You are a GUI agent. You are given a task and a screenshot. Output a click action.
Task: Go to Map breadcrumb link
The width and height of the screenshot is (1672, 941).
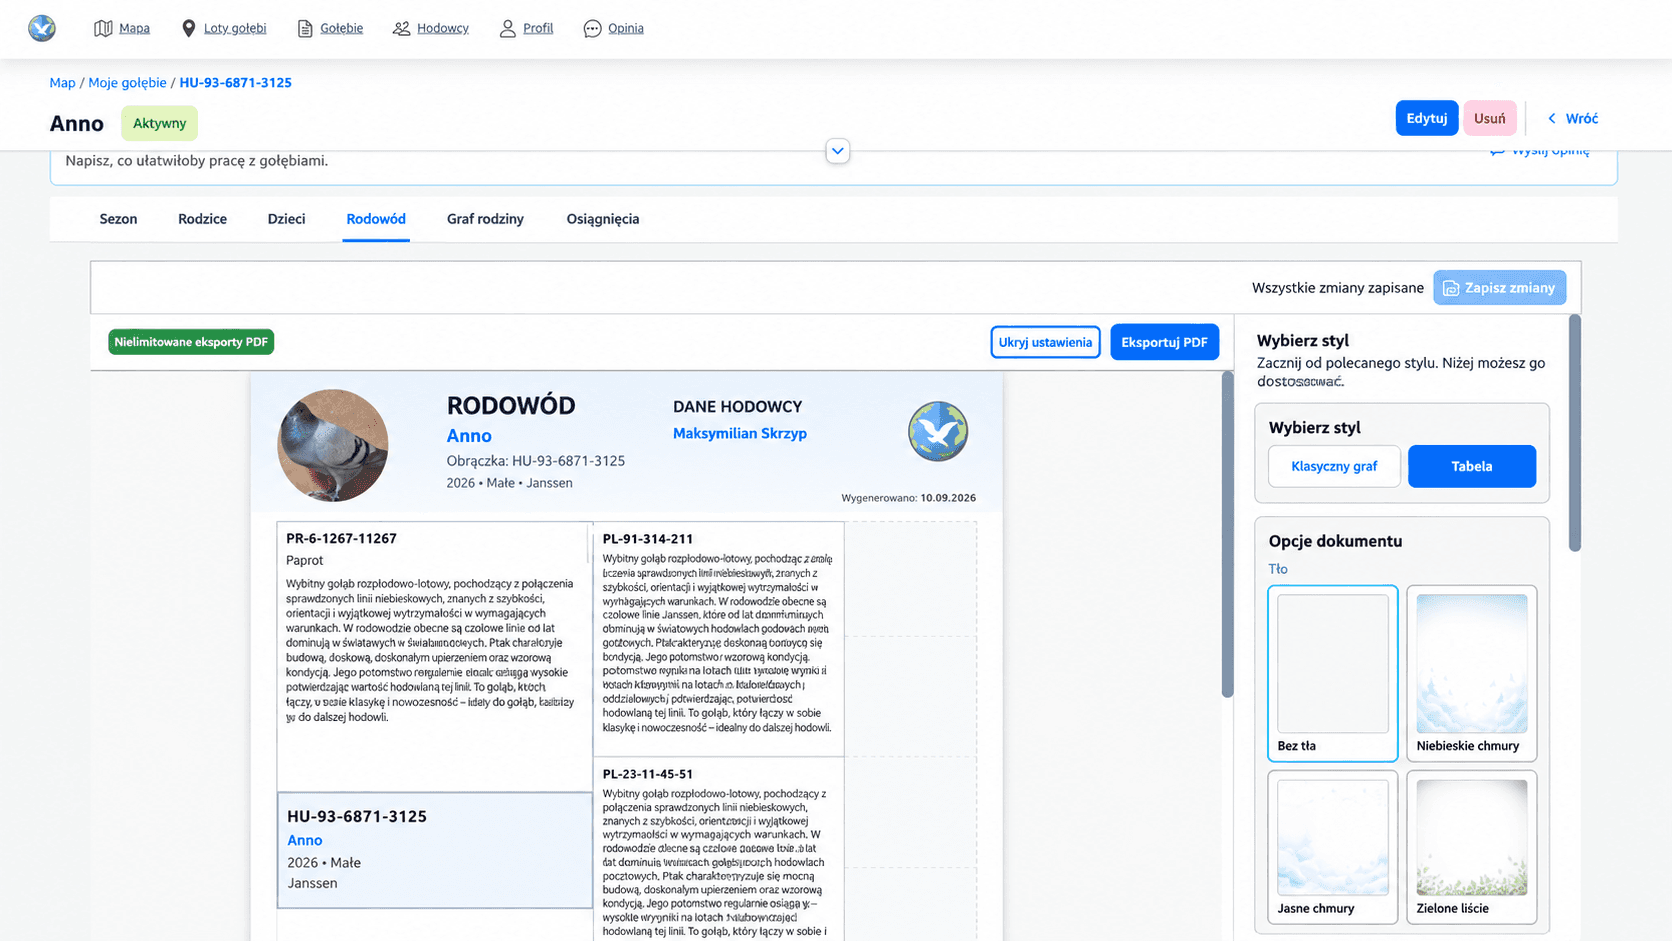tap(62, 83)
